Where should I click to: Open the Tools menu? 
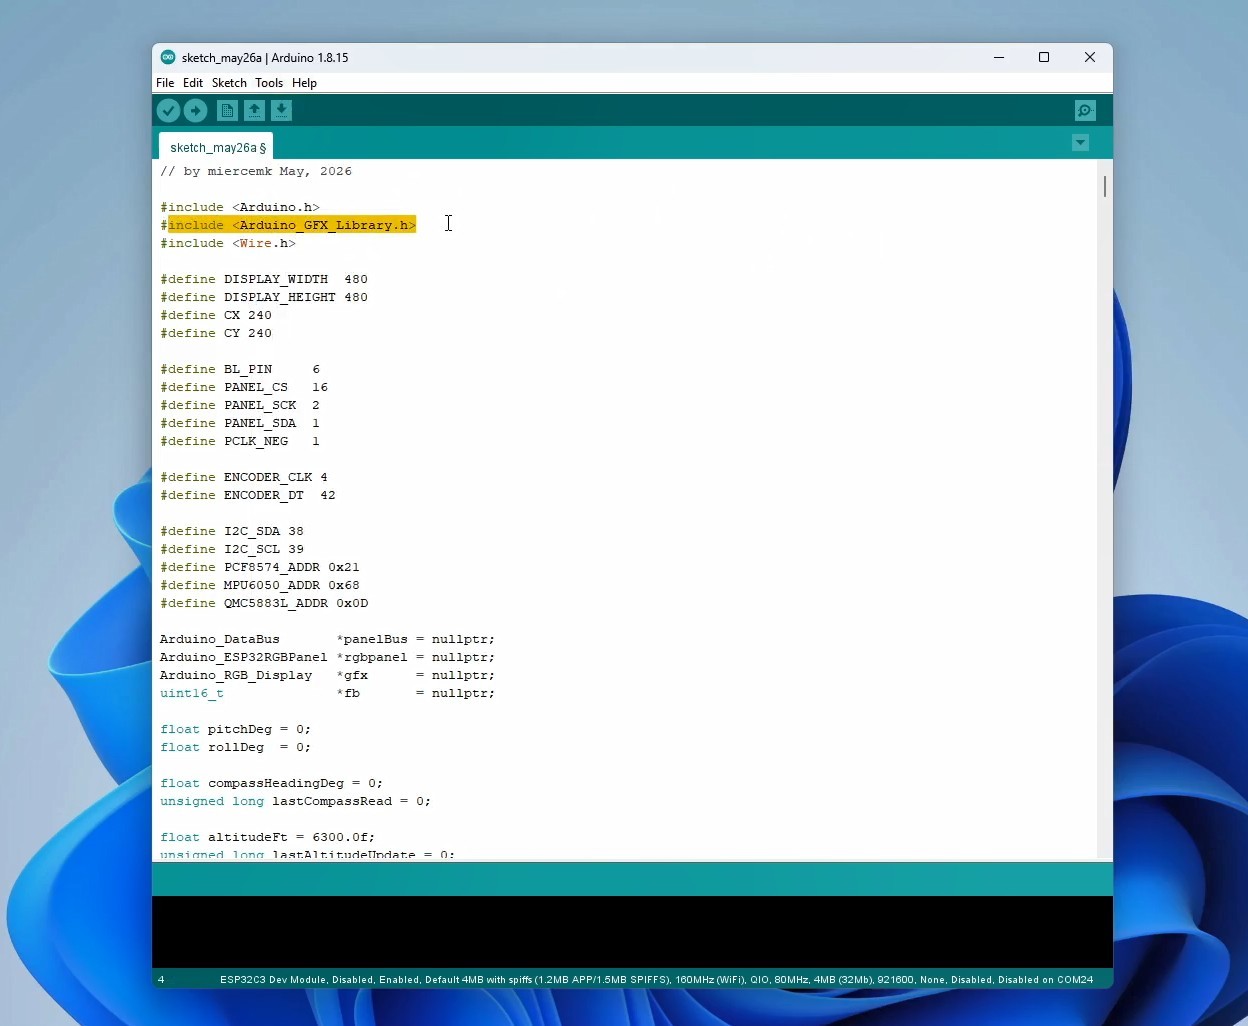click(x=269, y=83)
